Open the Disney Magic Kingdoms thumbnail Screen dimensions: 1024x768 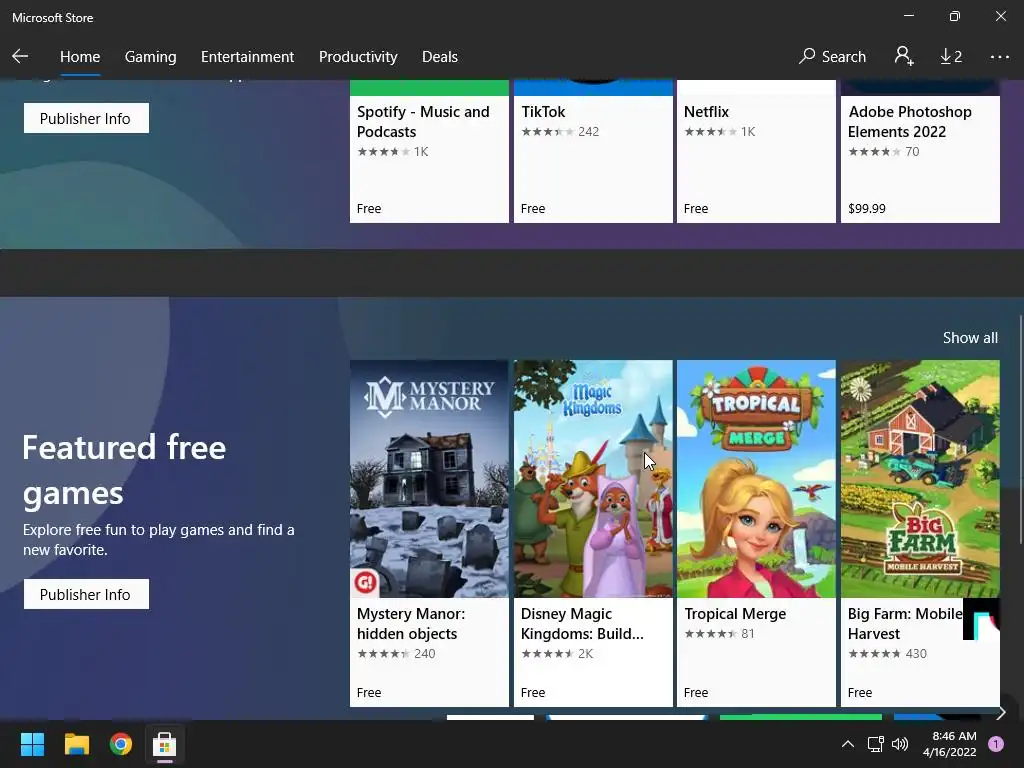tap(593, 479)
